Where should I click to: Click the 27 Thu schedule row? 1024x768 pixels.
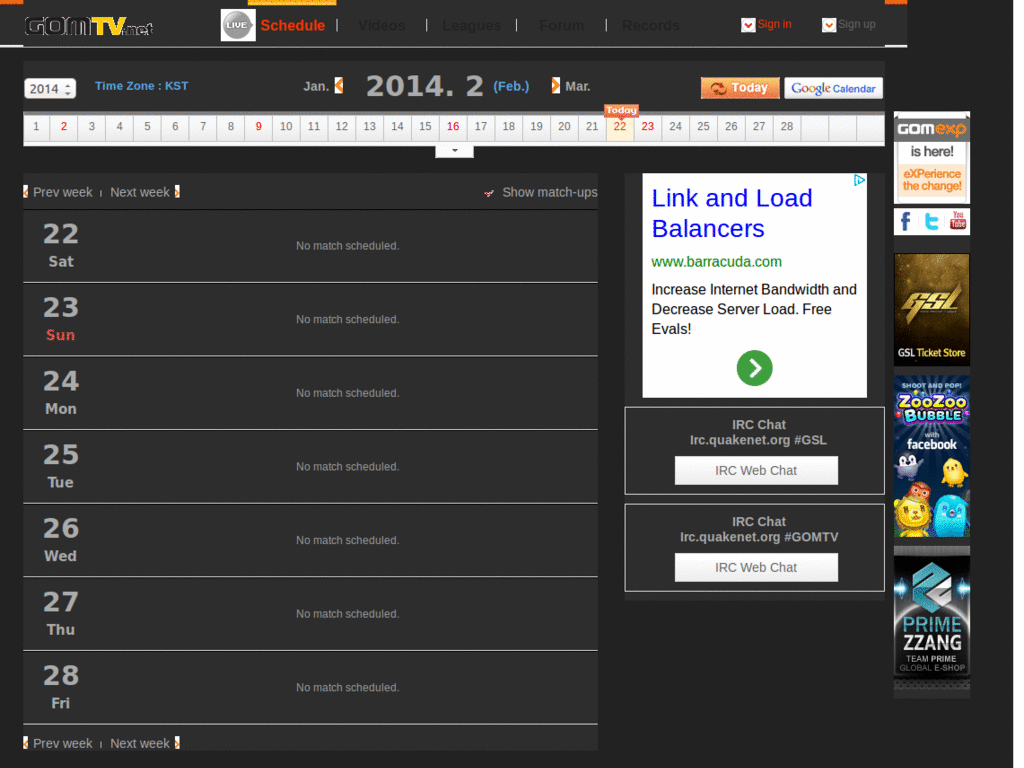click(x=310, y=615)
